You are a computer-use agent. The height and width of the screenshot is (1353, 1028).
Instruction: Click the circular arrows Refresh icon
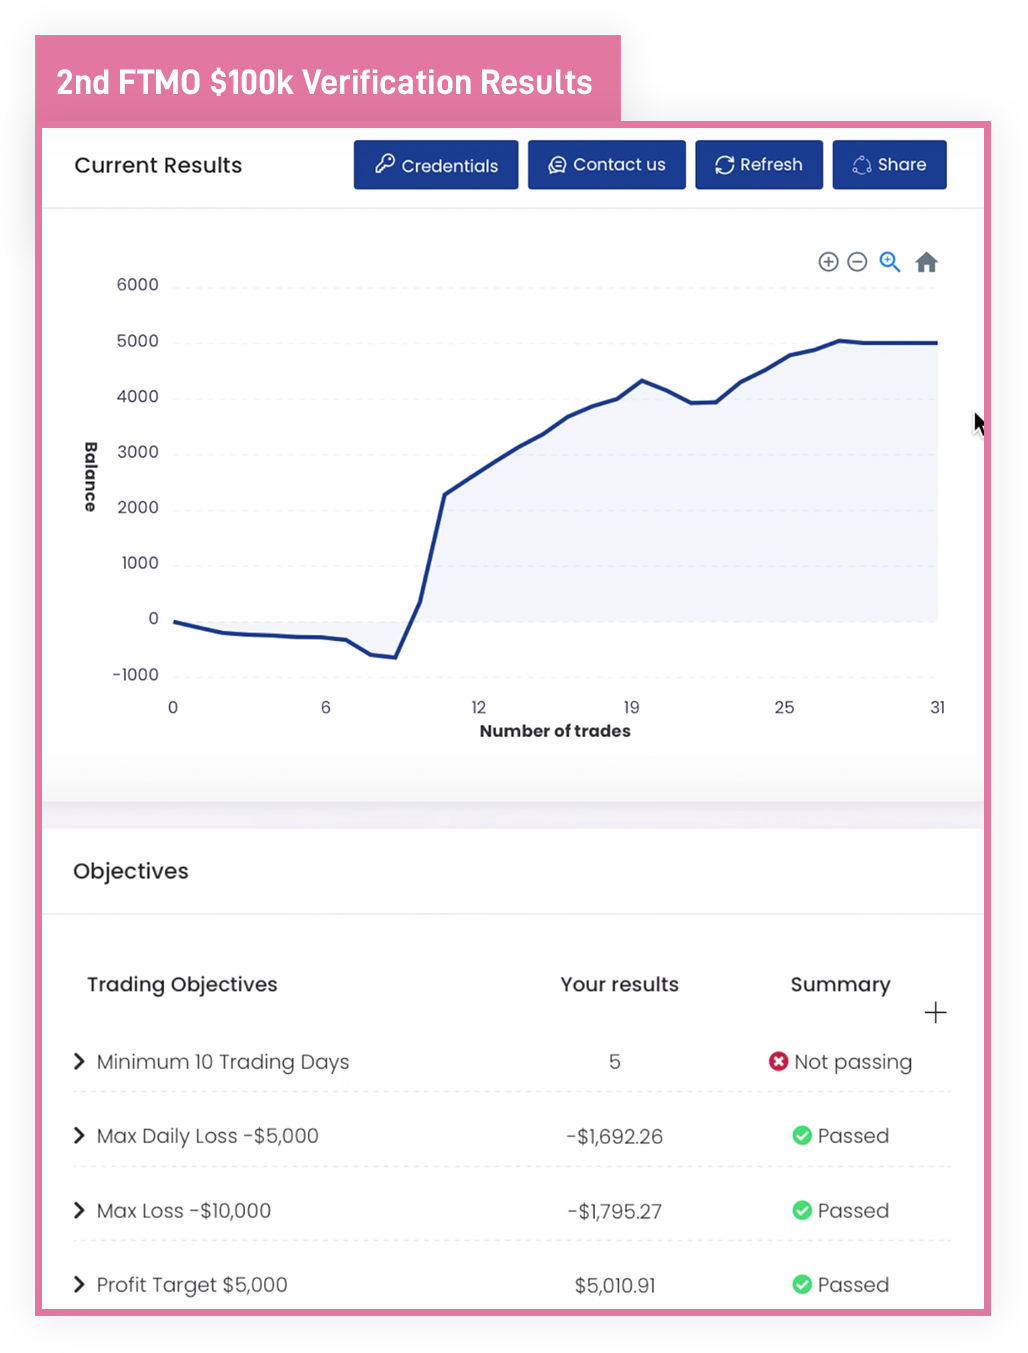725,165
